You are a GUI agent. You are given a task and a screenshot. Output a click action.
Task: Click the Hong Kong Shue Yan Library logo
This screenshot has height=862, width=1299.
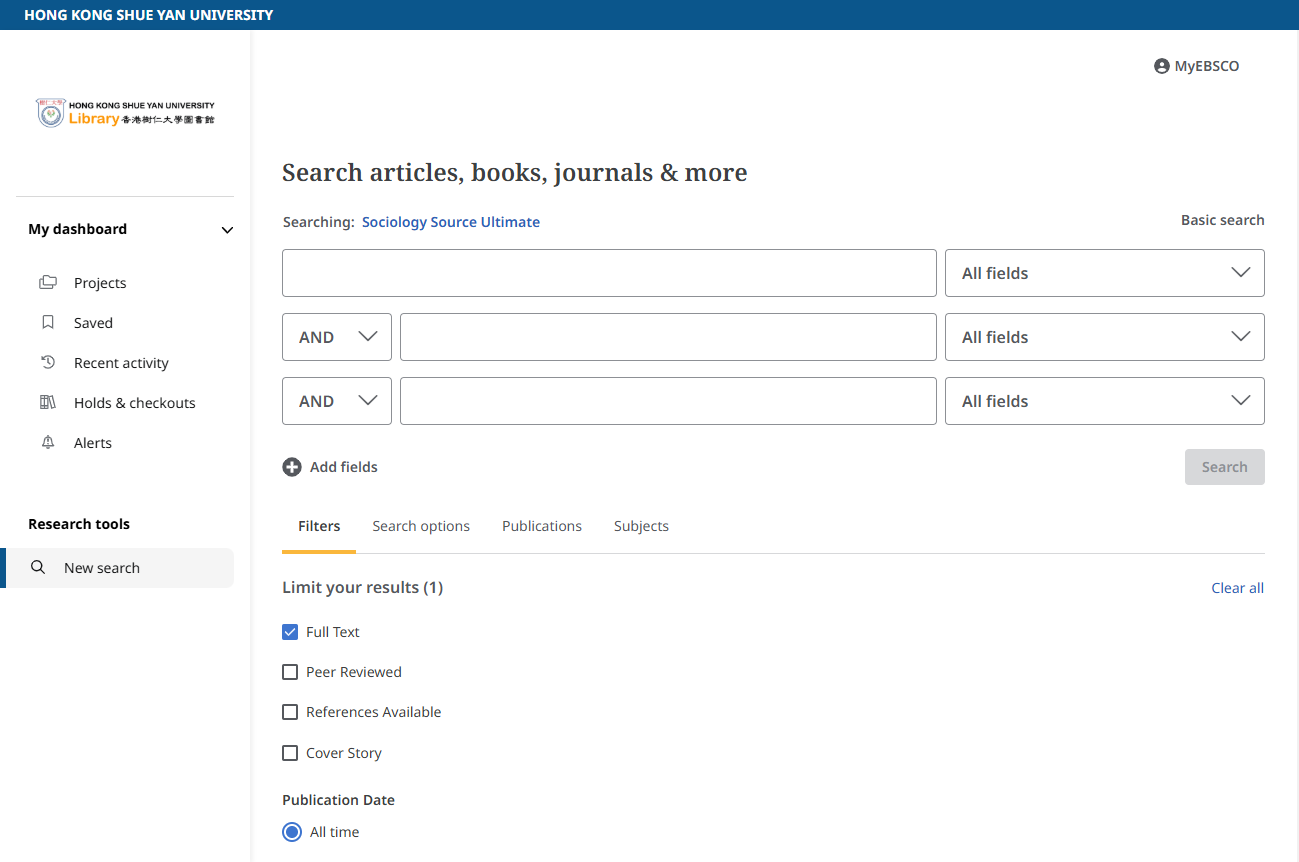(x=125, y=113)
